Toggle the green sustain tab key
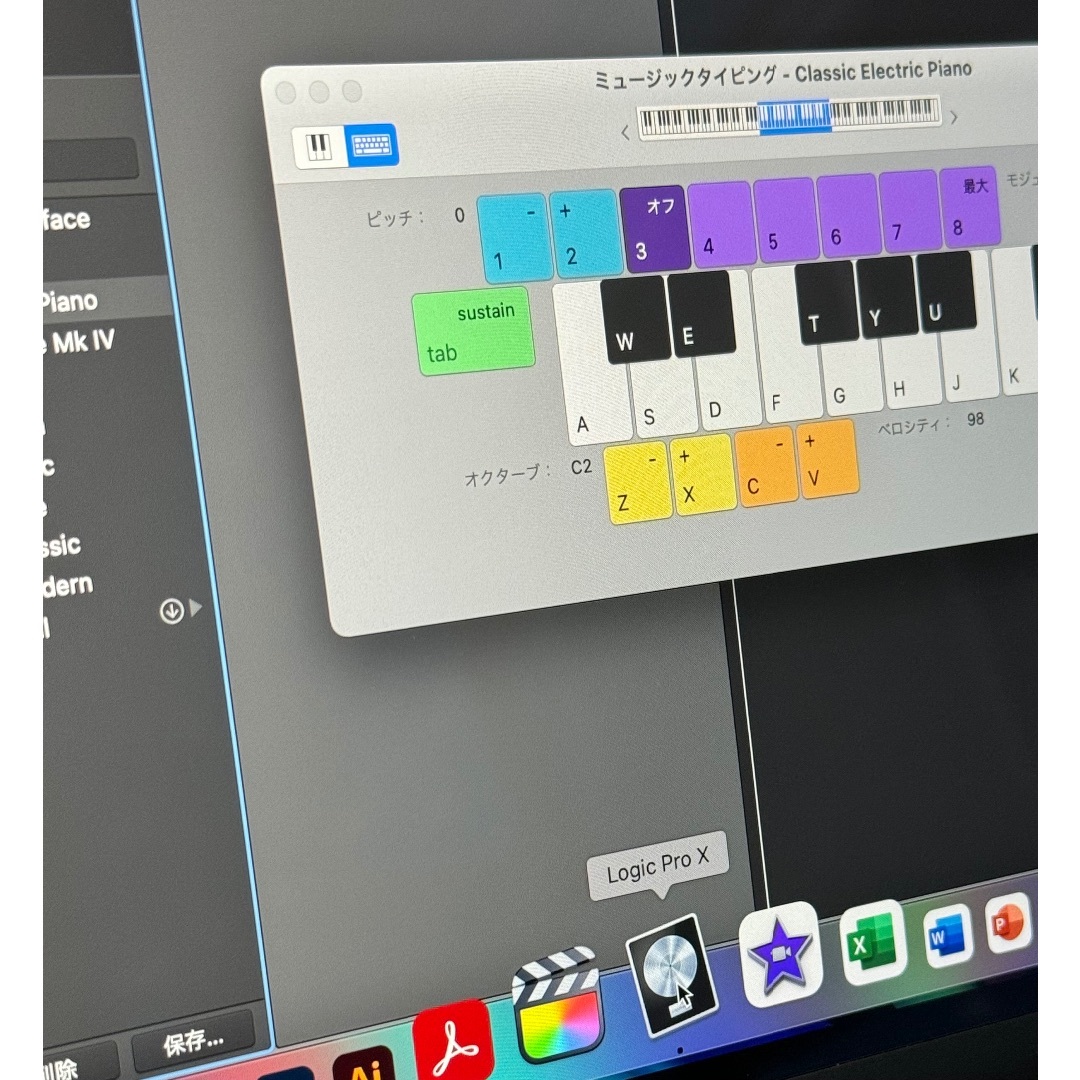 click(x=474, y=332)
